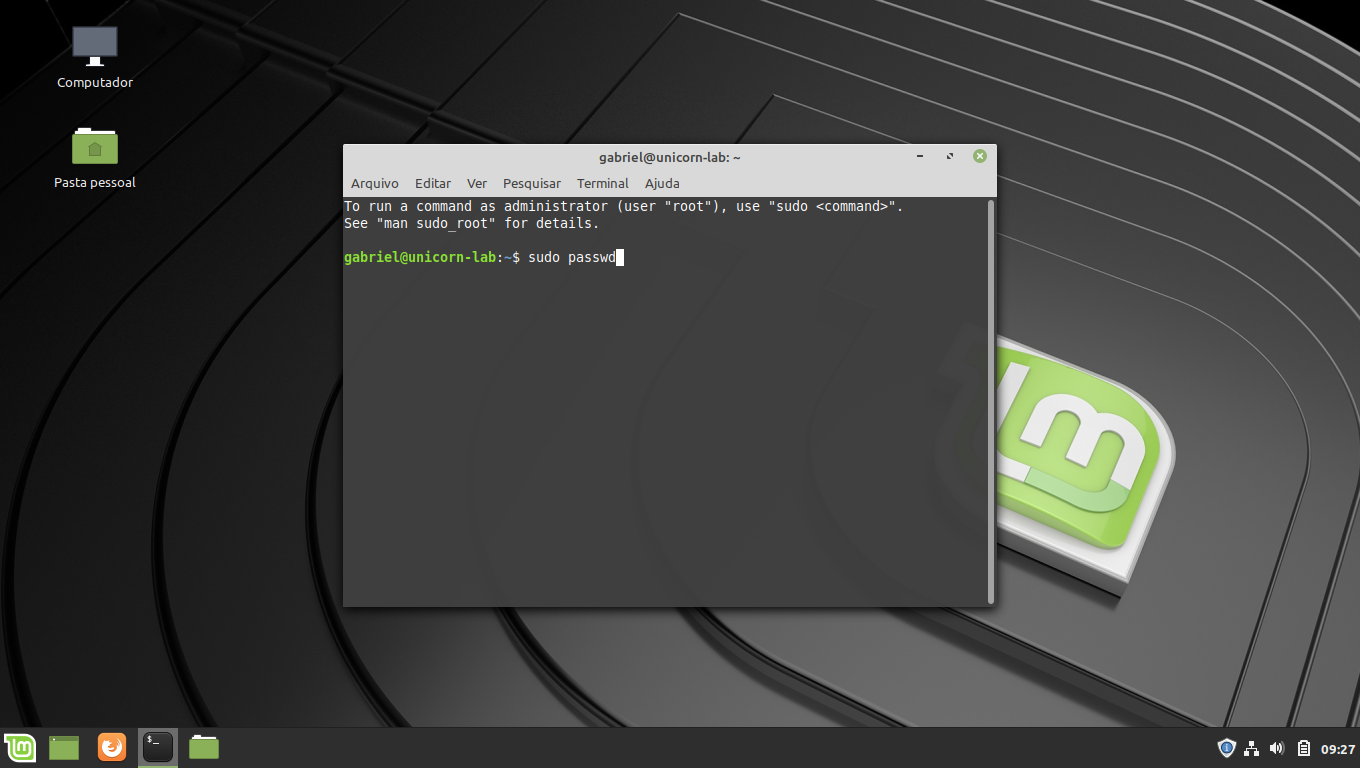Viewport: 1360px width, 768px height.
Task: Maximize the terminal window
Action: pyautogui.click(x=950, y=156)
